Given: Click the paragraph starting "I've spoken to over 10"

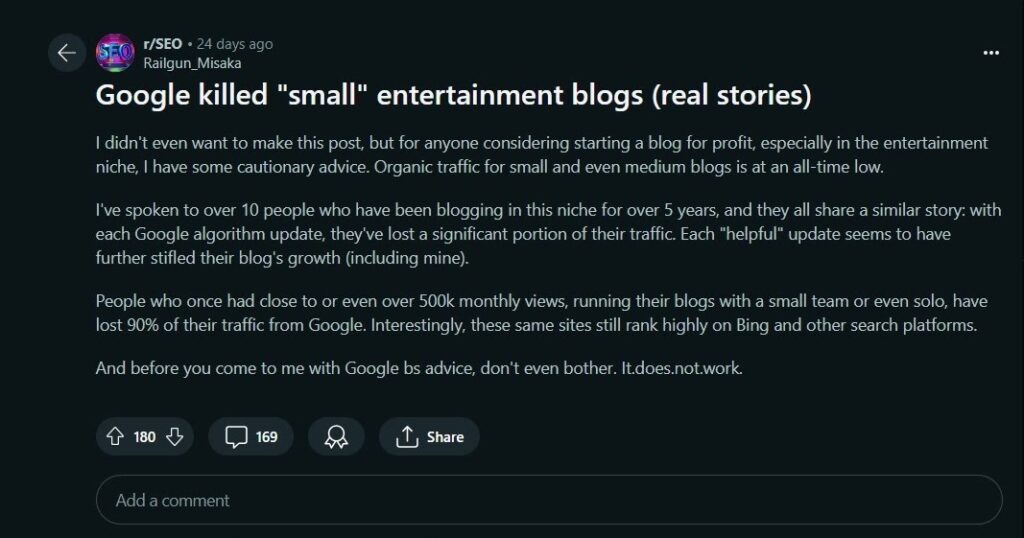Looking at the screenshot, I should coord(548,234).
